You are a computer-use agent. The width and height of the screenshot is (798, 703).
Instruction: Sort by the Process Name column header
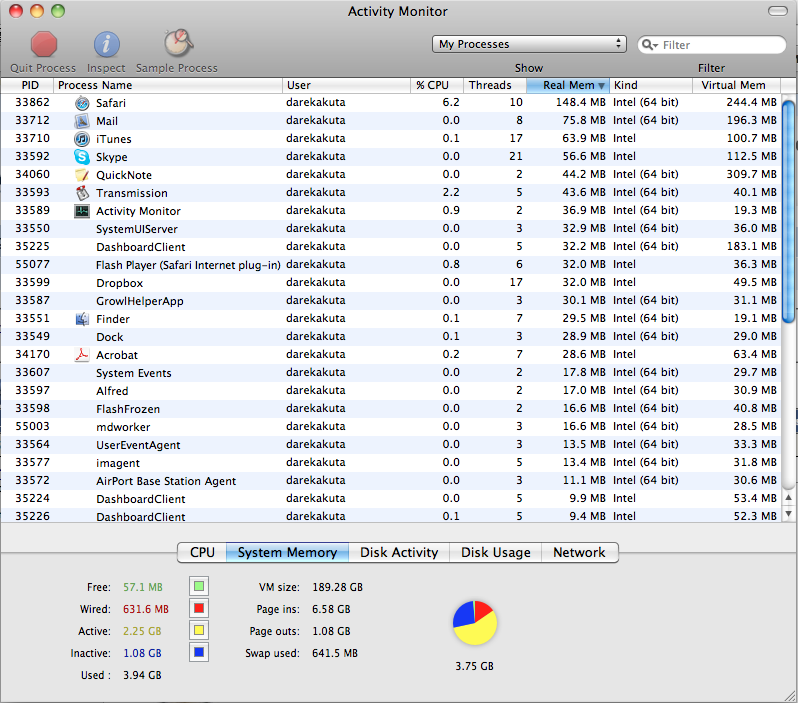(x=168, y=85)
